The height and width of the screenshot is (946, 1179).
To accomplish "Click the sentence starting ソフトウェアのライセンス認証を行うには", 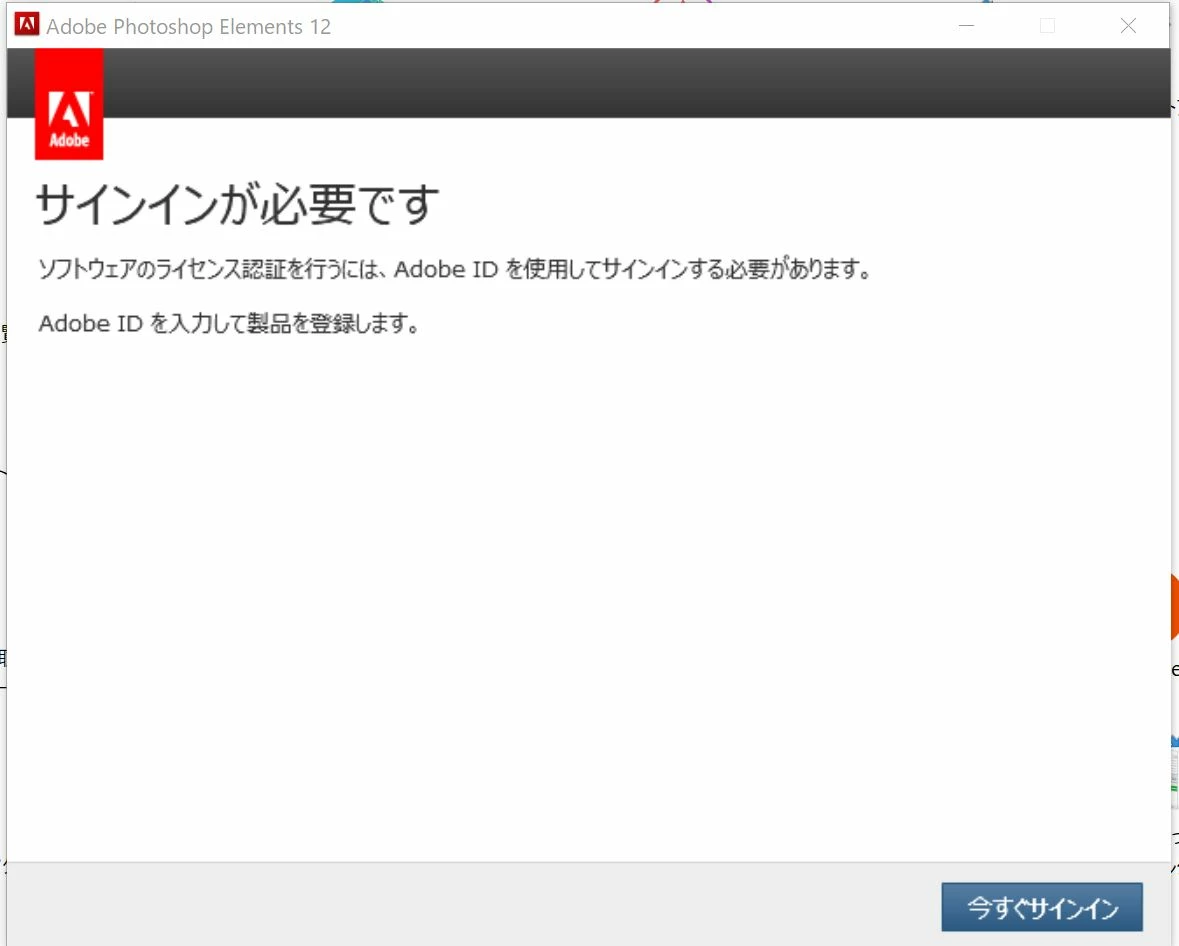I will pyautogui.click(x=455, y=268).
